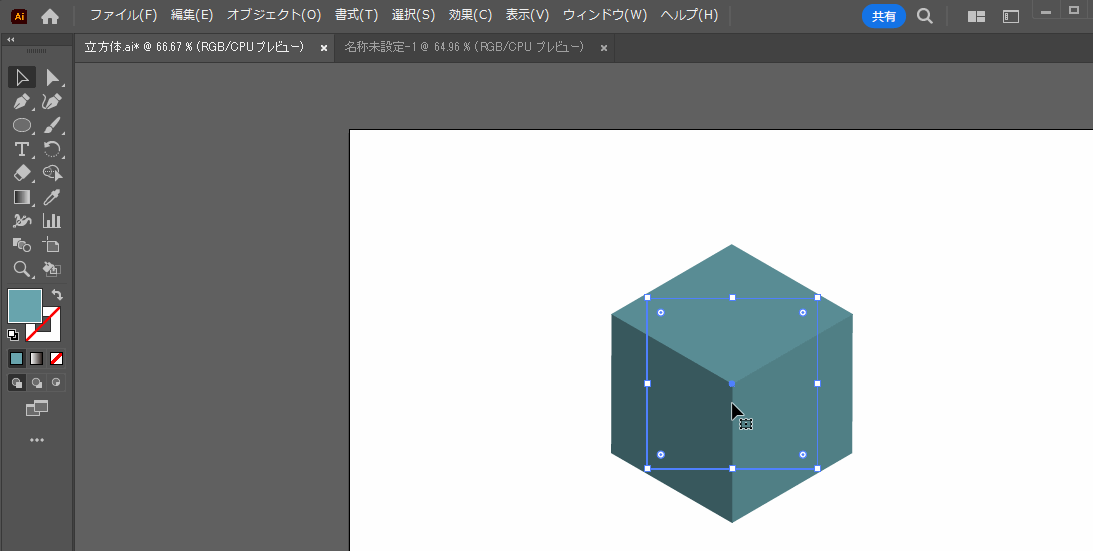Open the ファイル(F) menu
The height and width of the screenshot is (551, 1093).
123,15
